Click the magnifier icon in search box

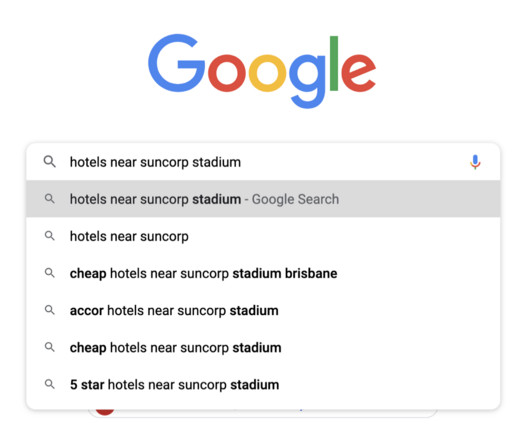[x=50, y=162]
